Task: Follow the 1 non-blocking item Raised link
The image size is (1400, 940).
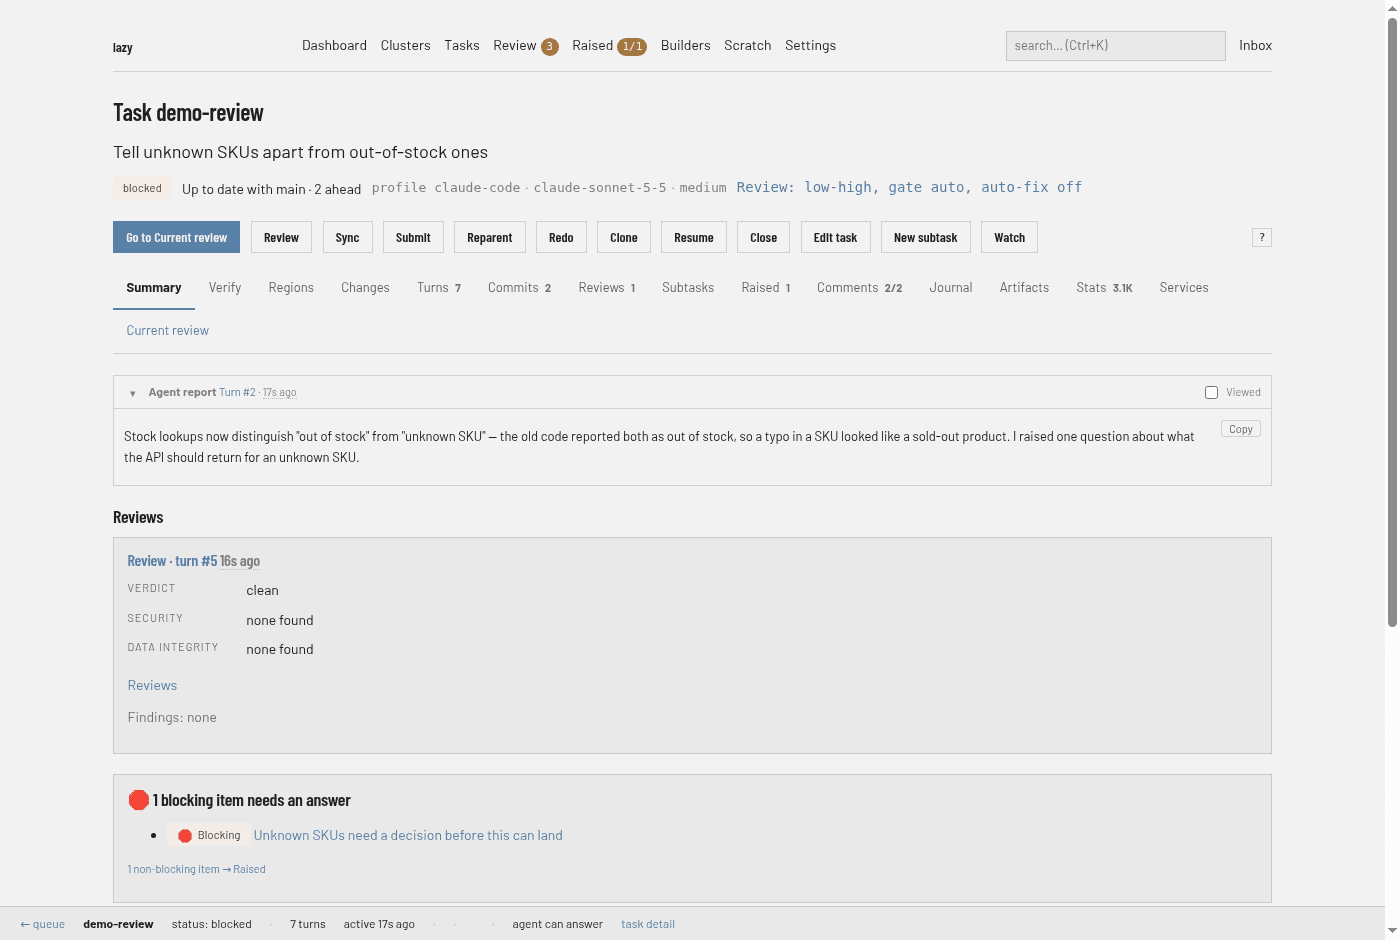Action: (196, 870)
